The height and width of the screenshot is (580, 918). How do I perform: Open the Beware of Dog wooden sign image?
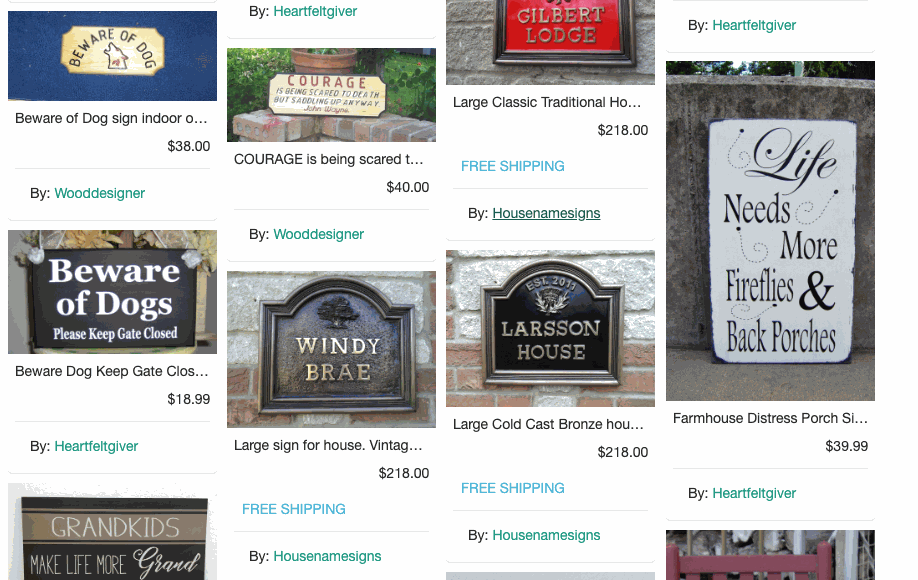click(112, 56)
